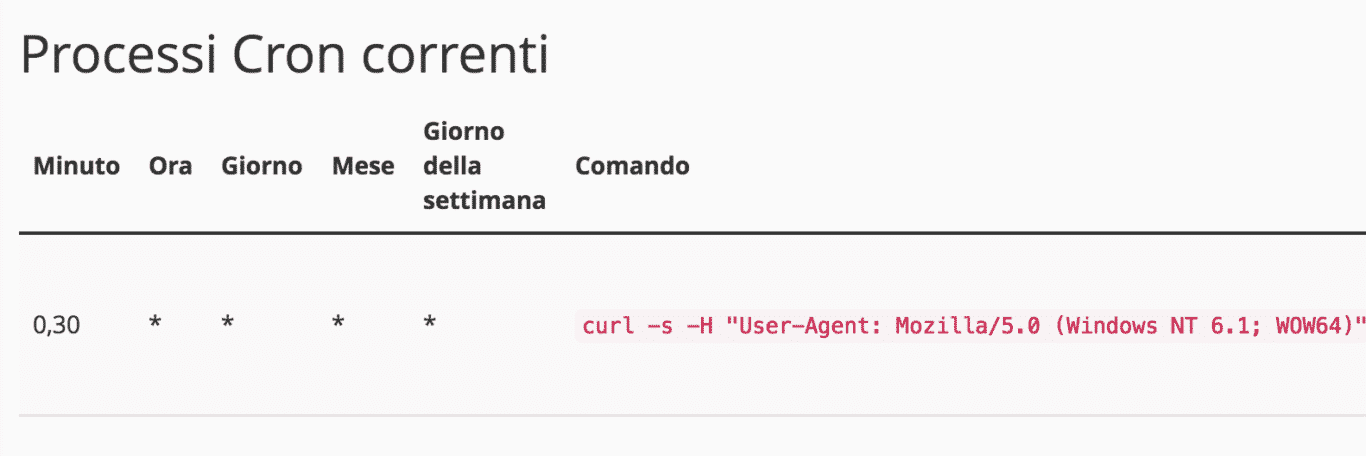Select the '-H' flag in the command
Image resolution: width=1366 pixels, height=456 pixels.
(699, 327)
